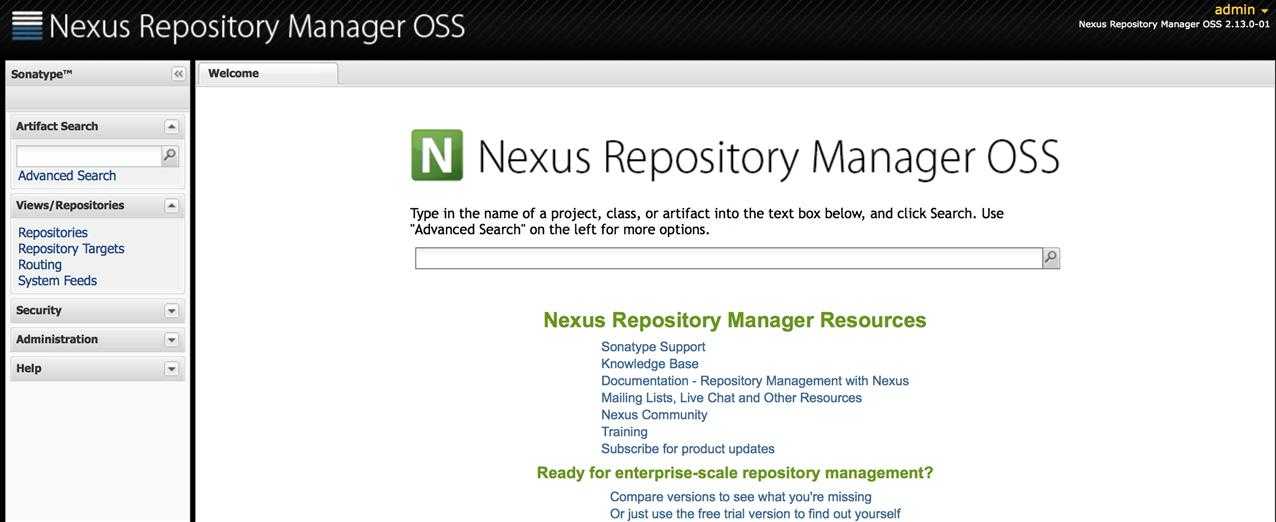Click the striped Nexus header logo icon
The height and width of the screenshot is (522, 1276).
tap(27, 26)
